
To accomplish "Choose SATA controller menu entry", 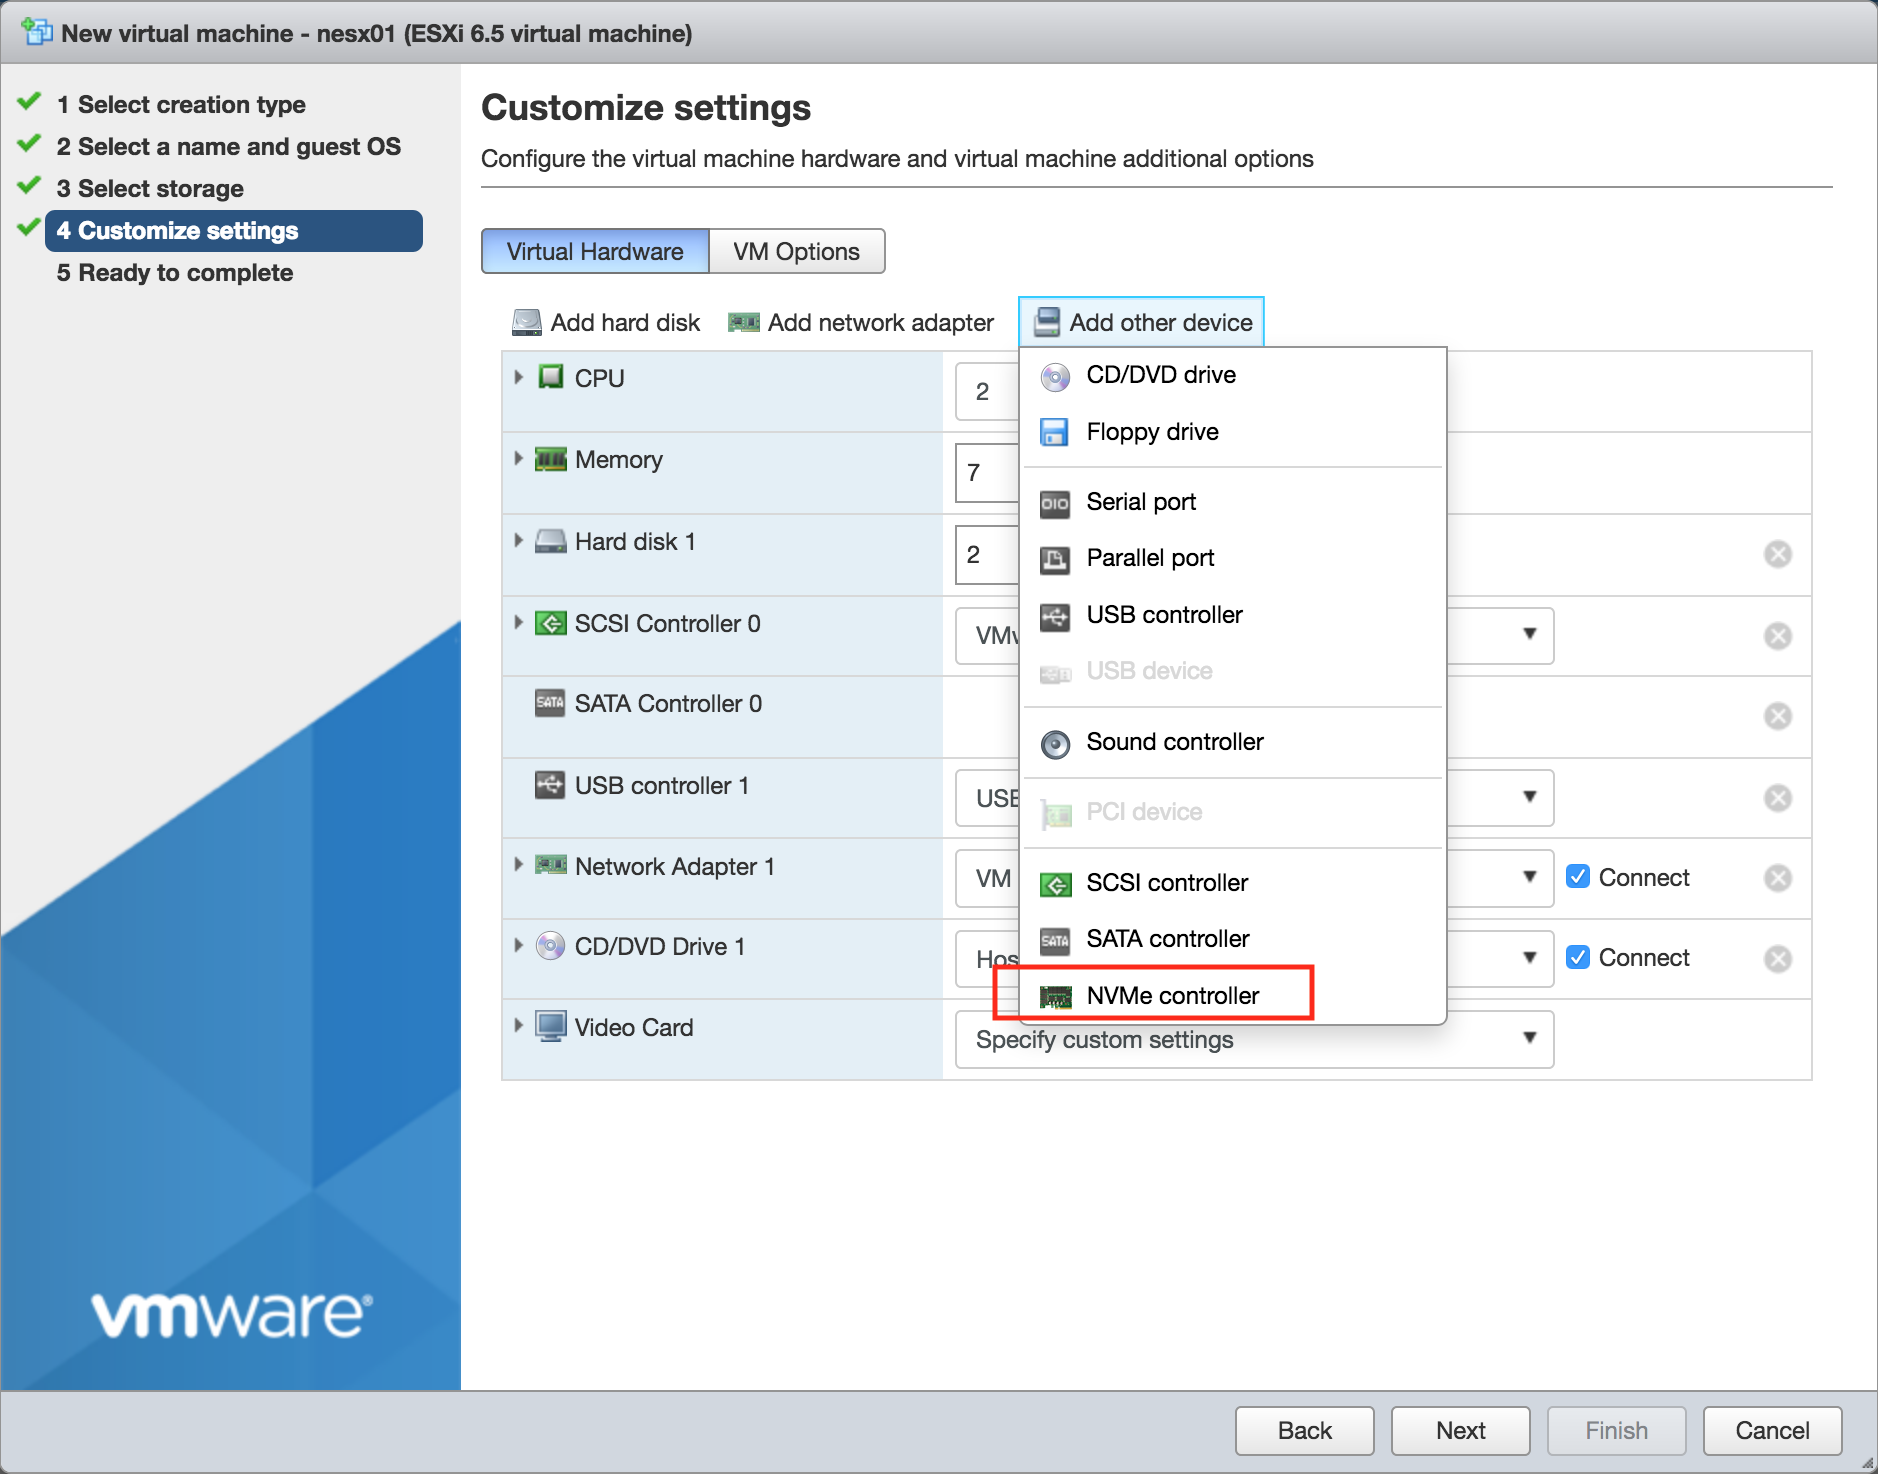I will point(1232,939).
